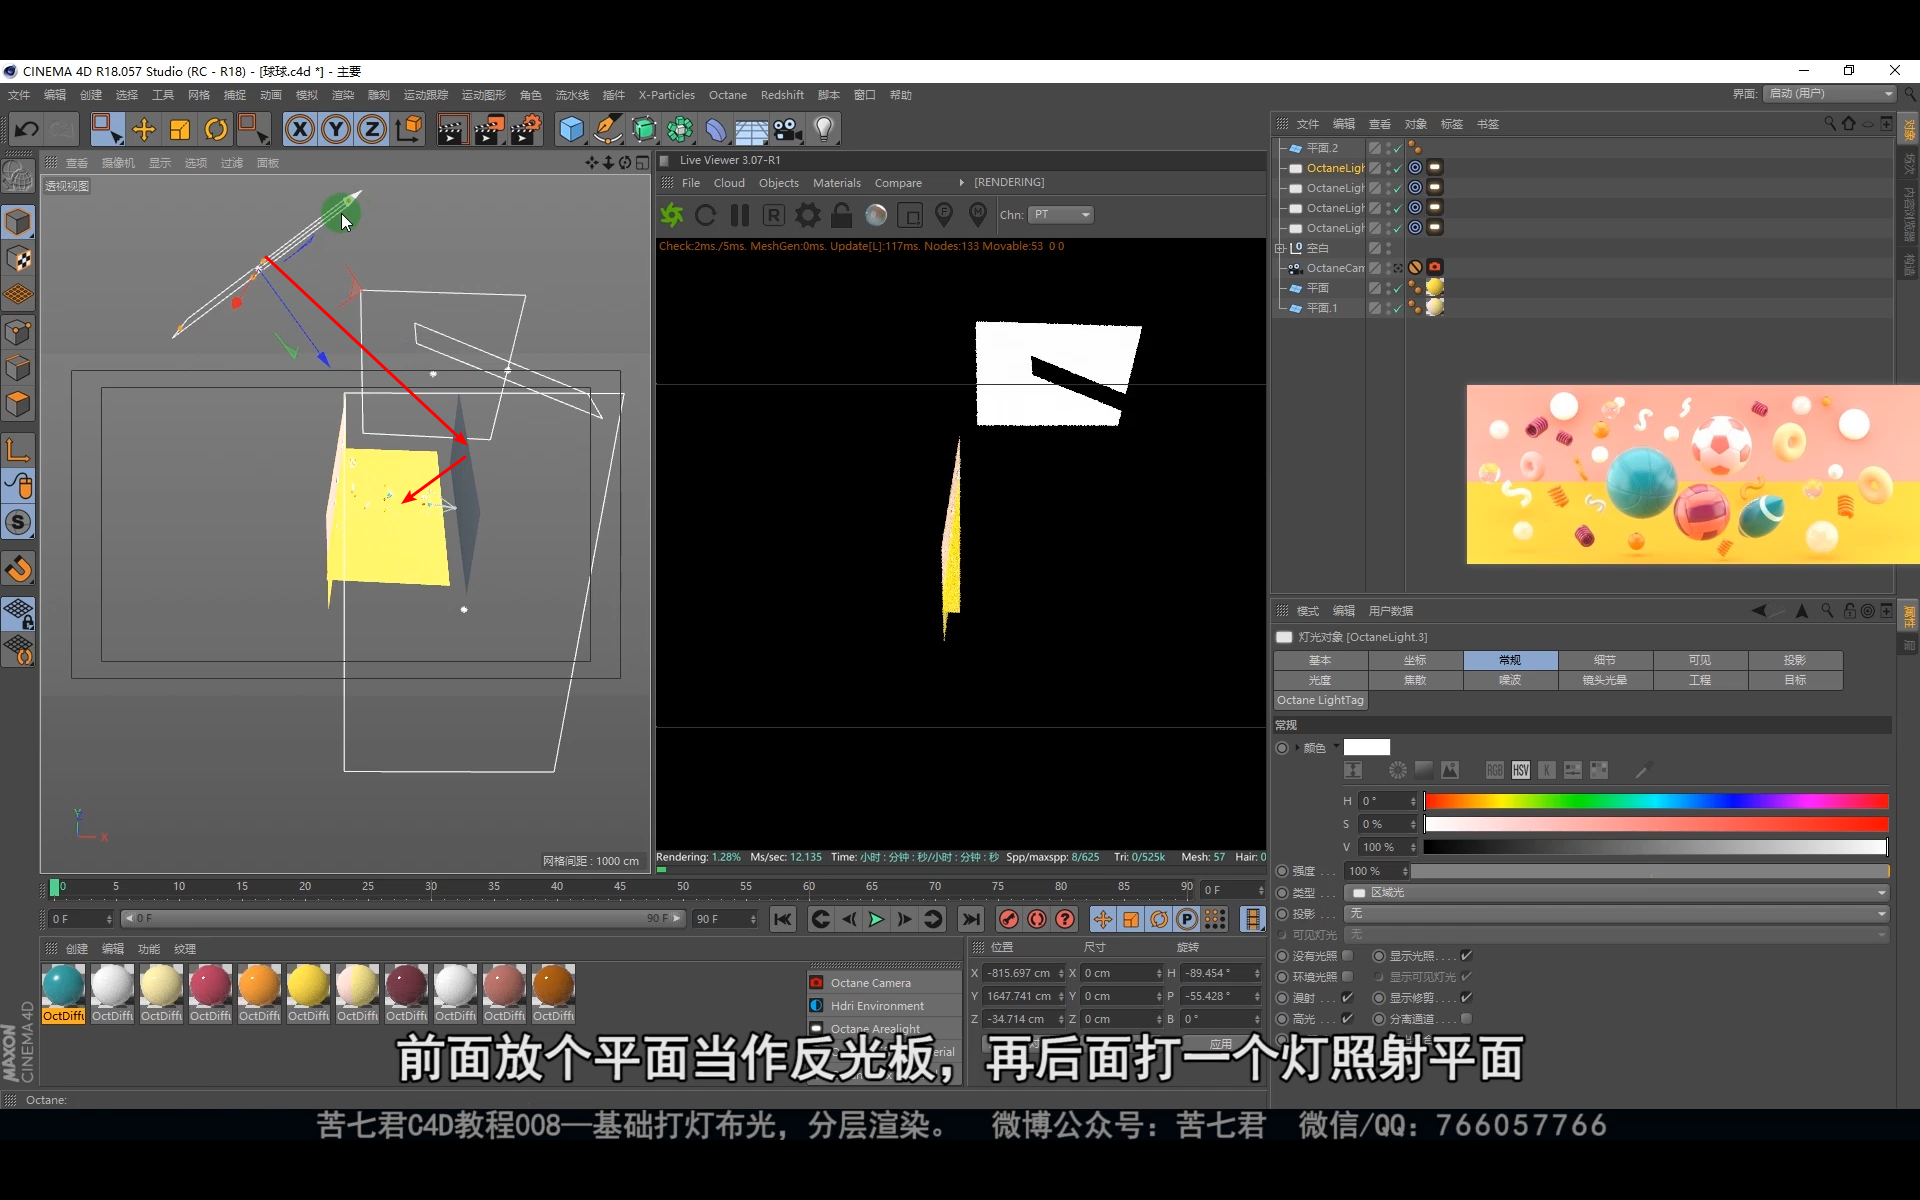Screen dimensions: 1920x1200
Task: Open the Materials menu in Live Viewer
Action: tap(836, 183)
